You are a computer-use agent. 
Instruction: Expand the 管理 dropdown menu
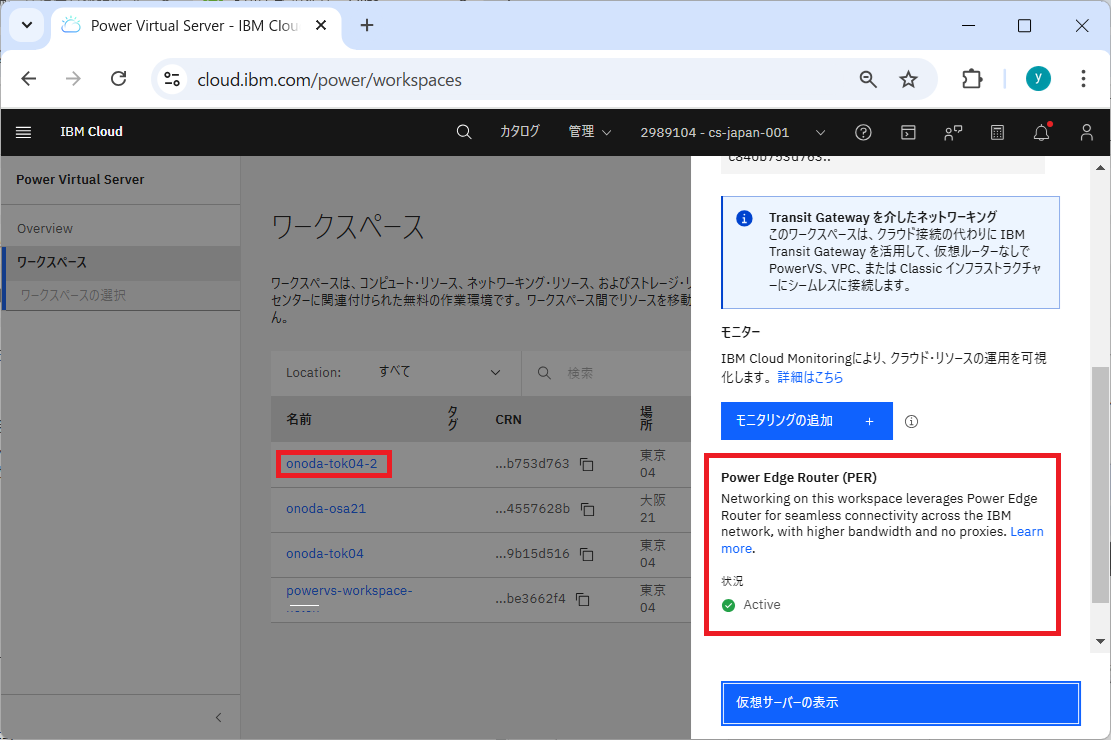[x=590, y=133]
